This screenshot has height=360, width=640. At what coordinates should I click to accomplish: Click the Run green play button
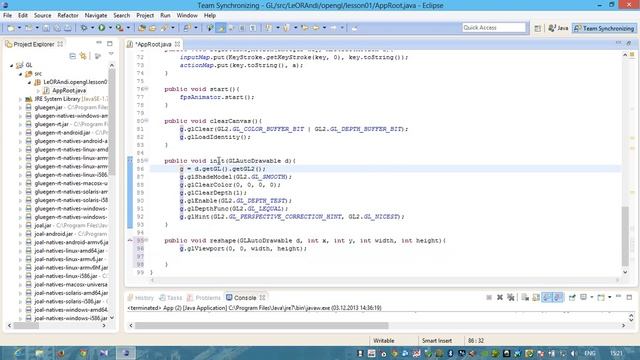[x=102, y=28]
